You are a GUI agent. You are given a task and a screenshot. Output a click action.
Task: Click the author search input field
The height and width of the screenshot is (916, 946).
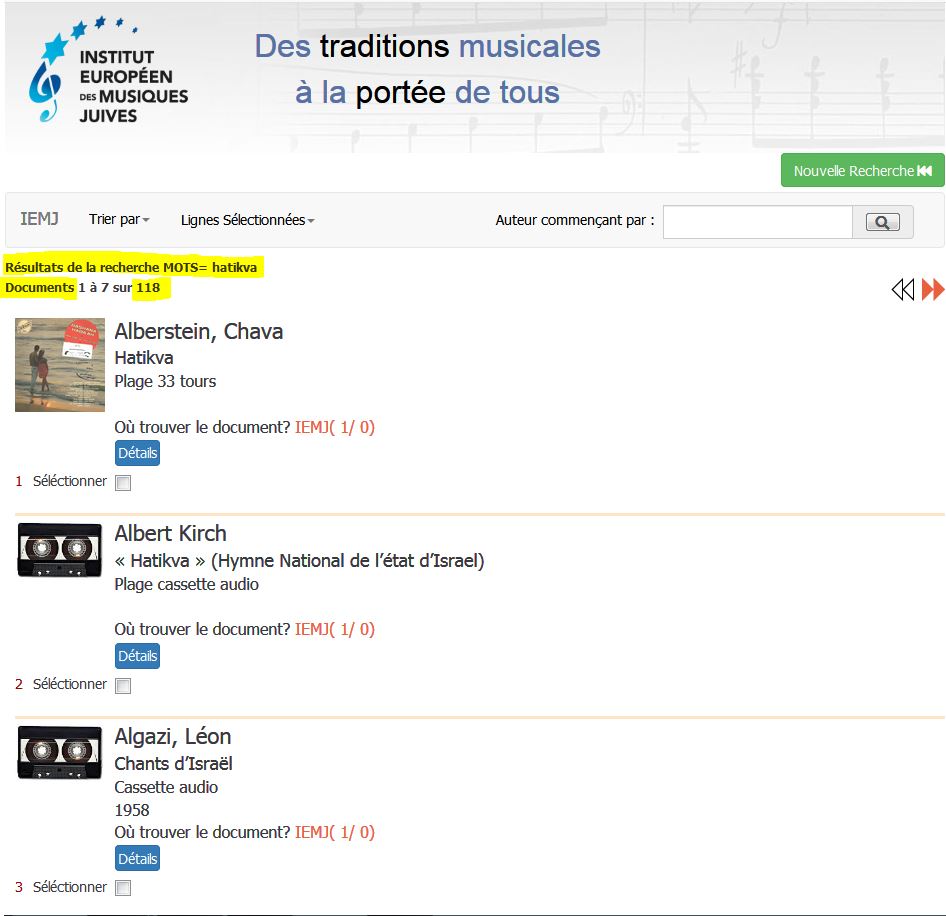pyautogui.click(x=757, y=222)
